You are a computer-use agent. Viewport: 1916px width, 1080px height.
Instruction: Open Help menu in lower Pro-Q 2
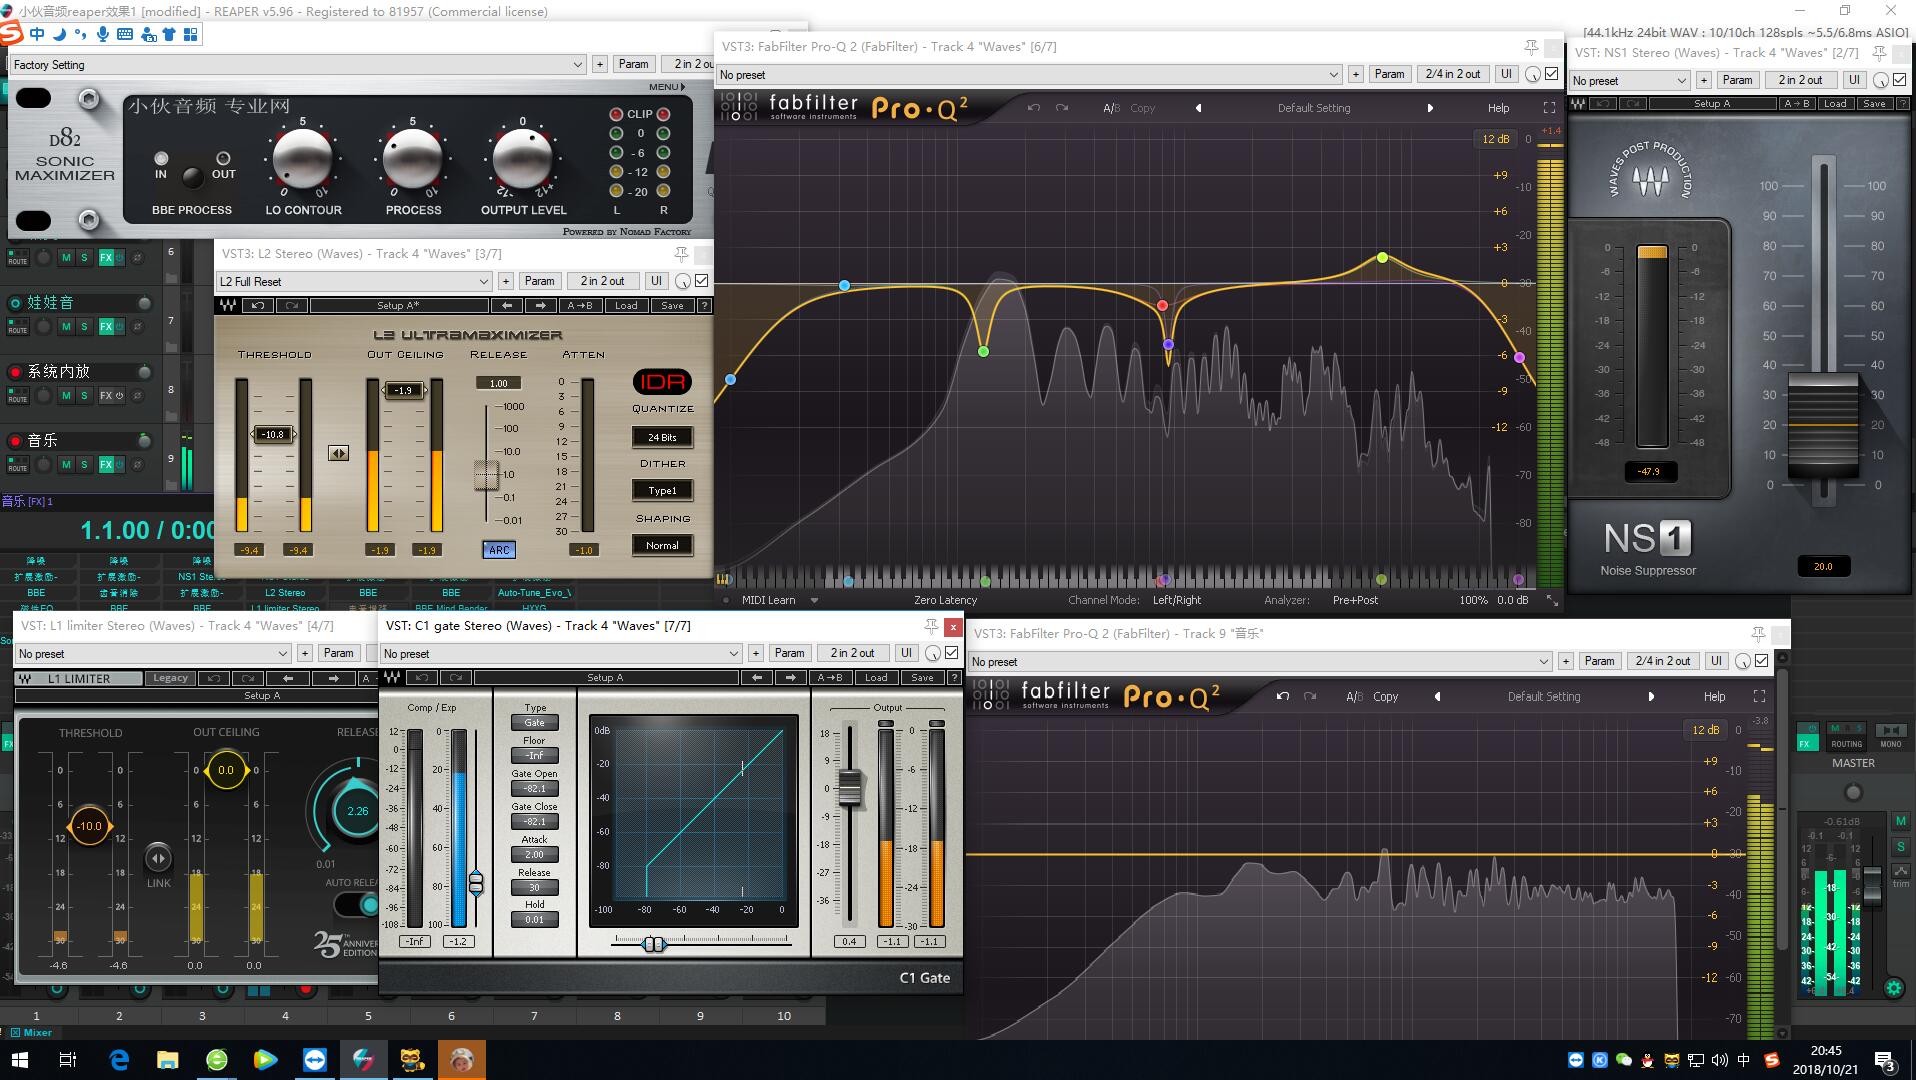tap(1714, 696)
